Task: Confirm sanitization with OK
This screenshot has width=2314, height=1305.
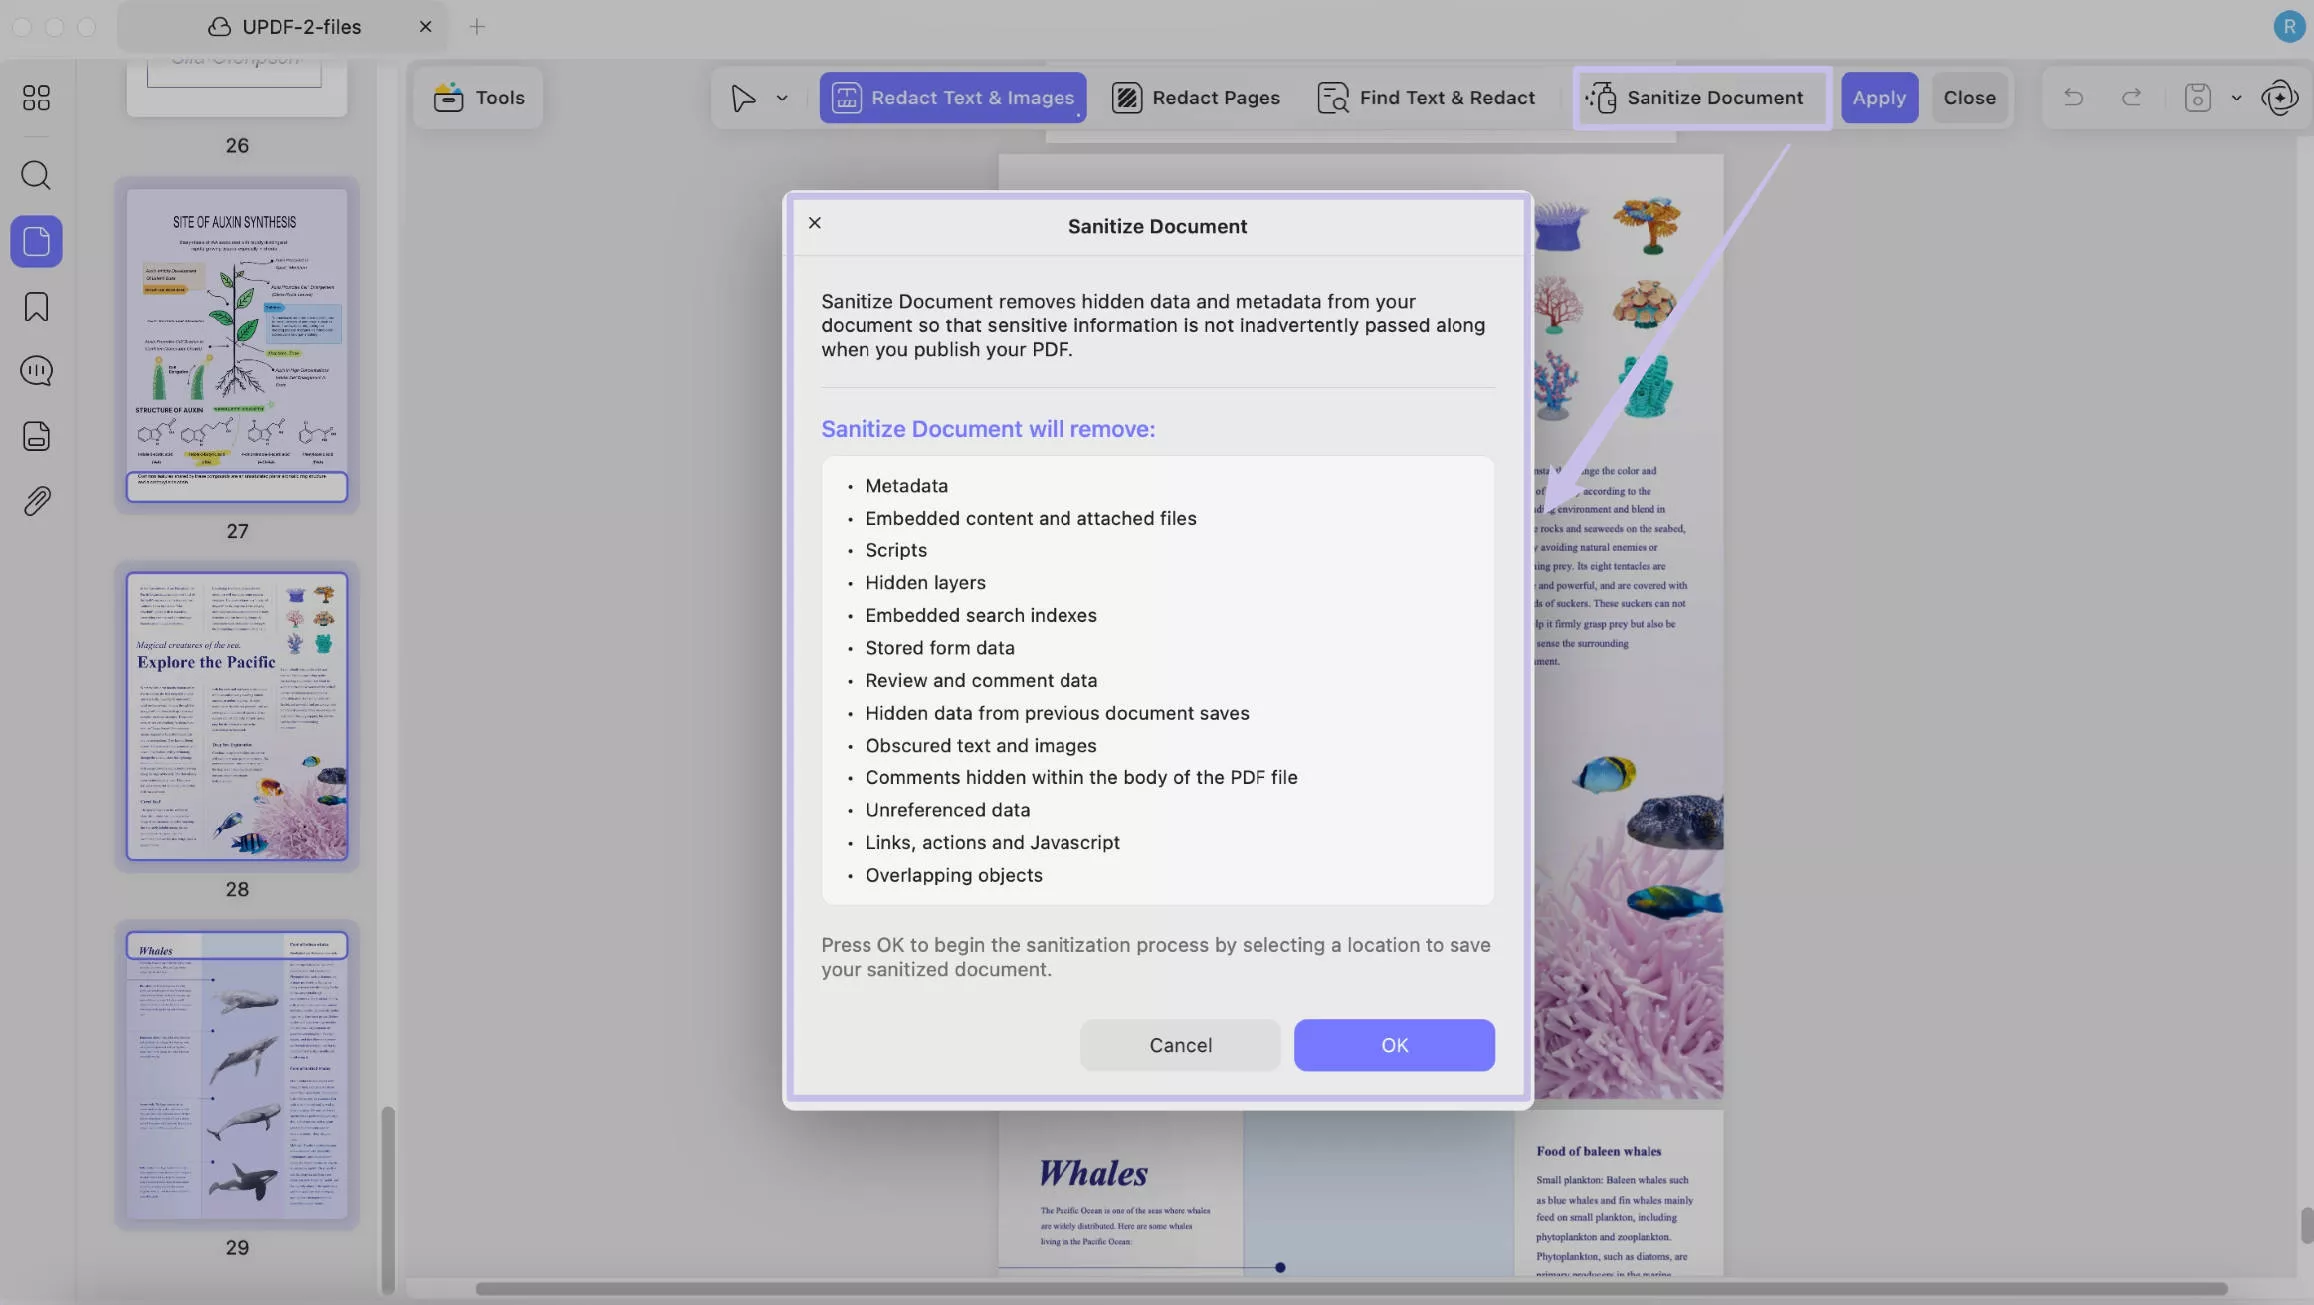Action: (x=1394, y=1045)
